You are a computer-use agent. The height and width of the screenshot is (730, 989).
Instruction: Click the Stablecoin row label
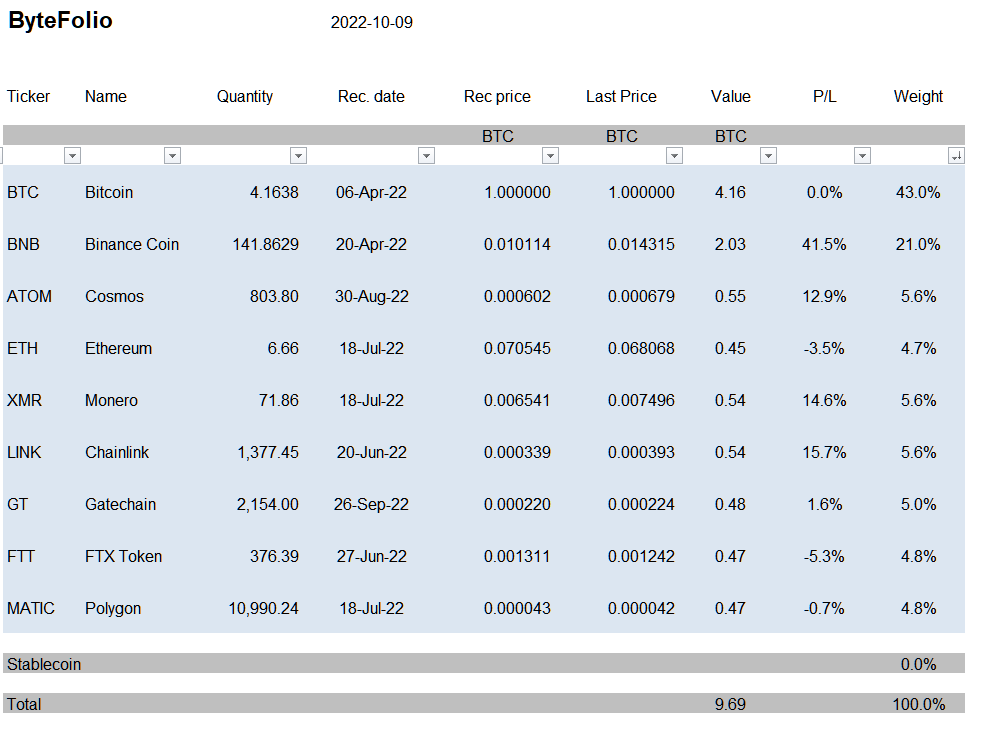coord(44,664)
